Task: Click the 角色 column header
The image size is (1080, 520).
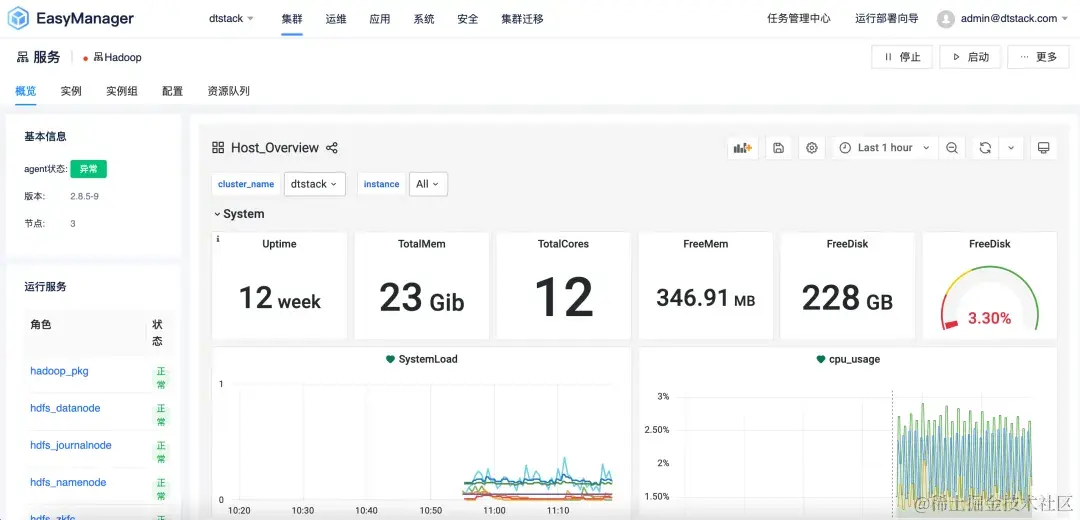Action: 41,324
